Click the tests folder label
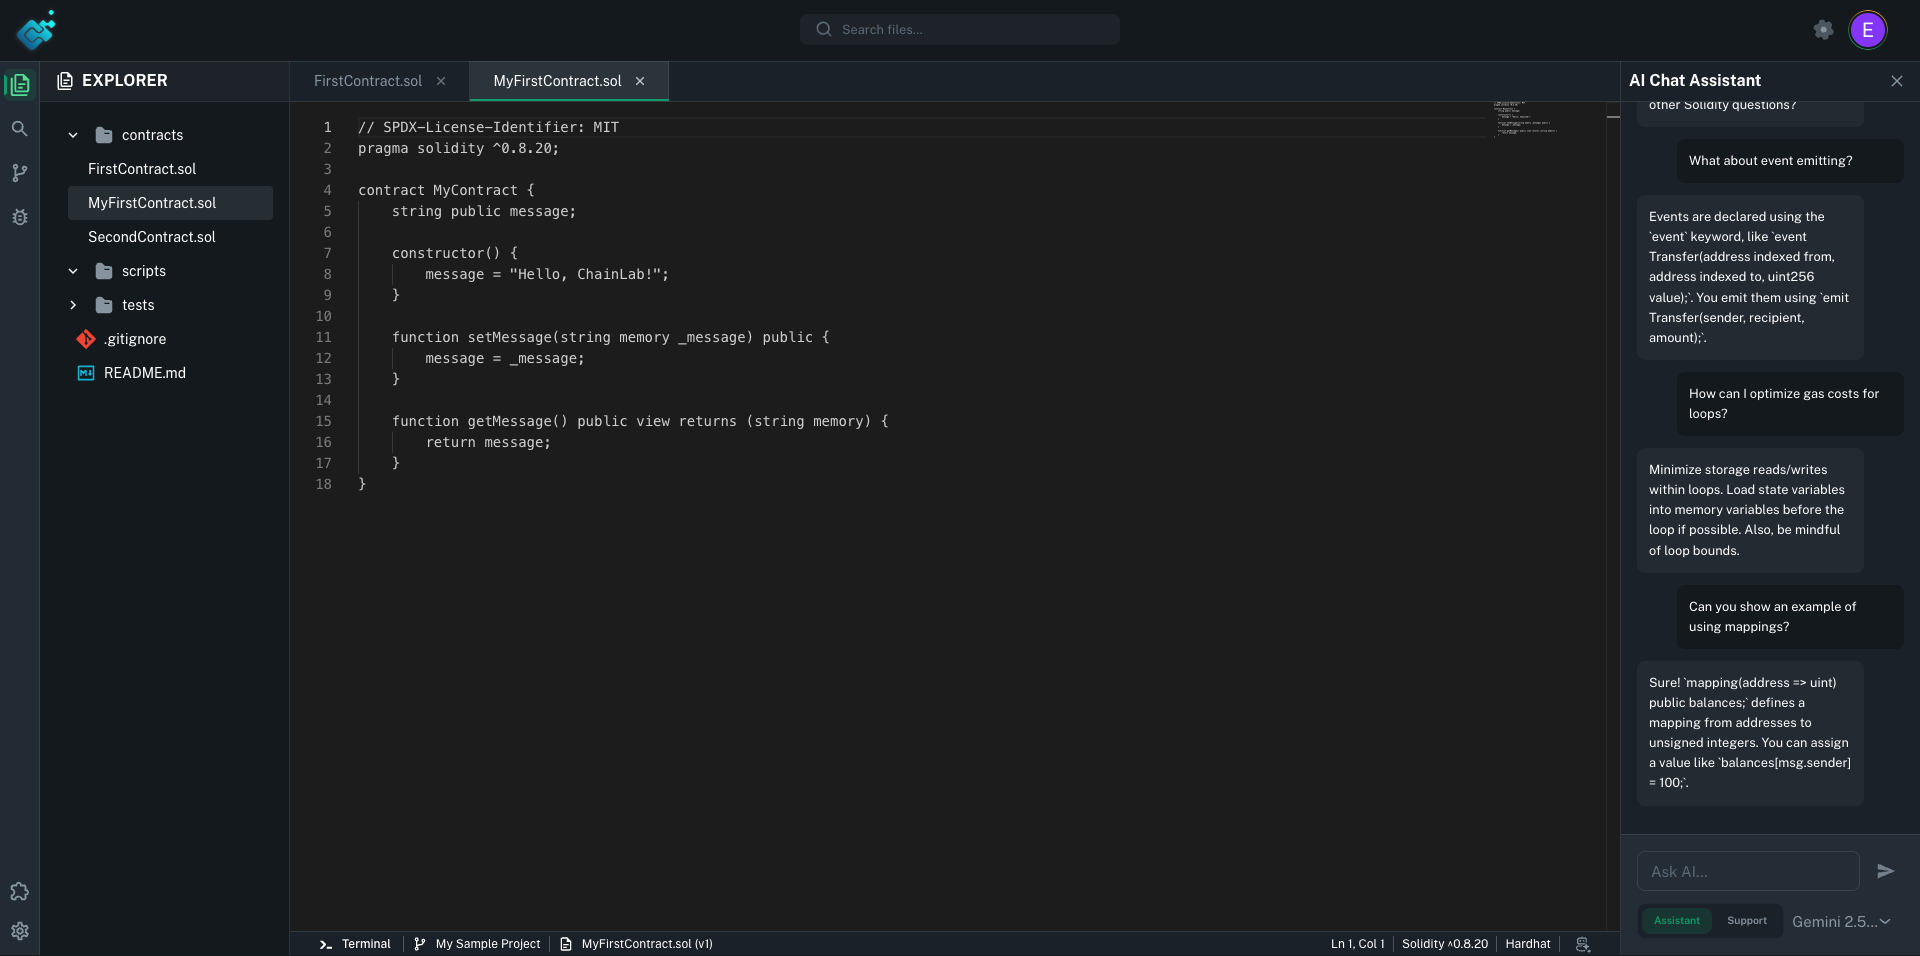The width and height of the screenshot is (1920, 956). 138,305
